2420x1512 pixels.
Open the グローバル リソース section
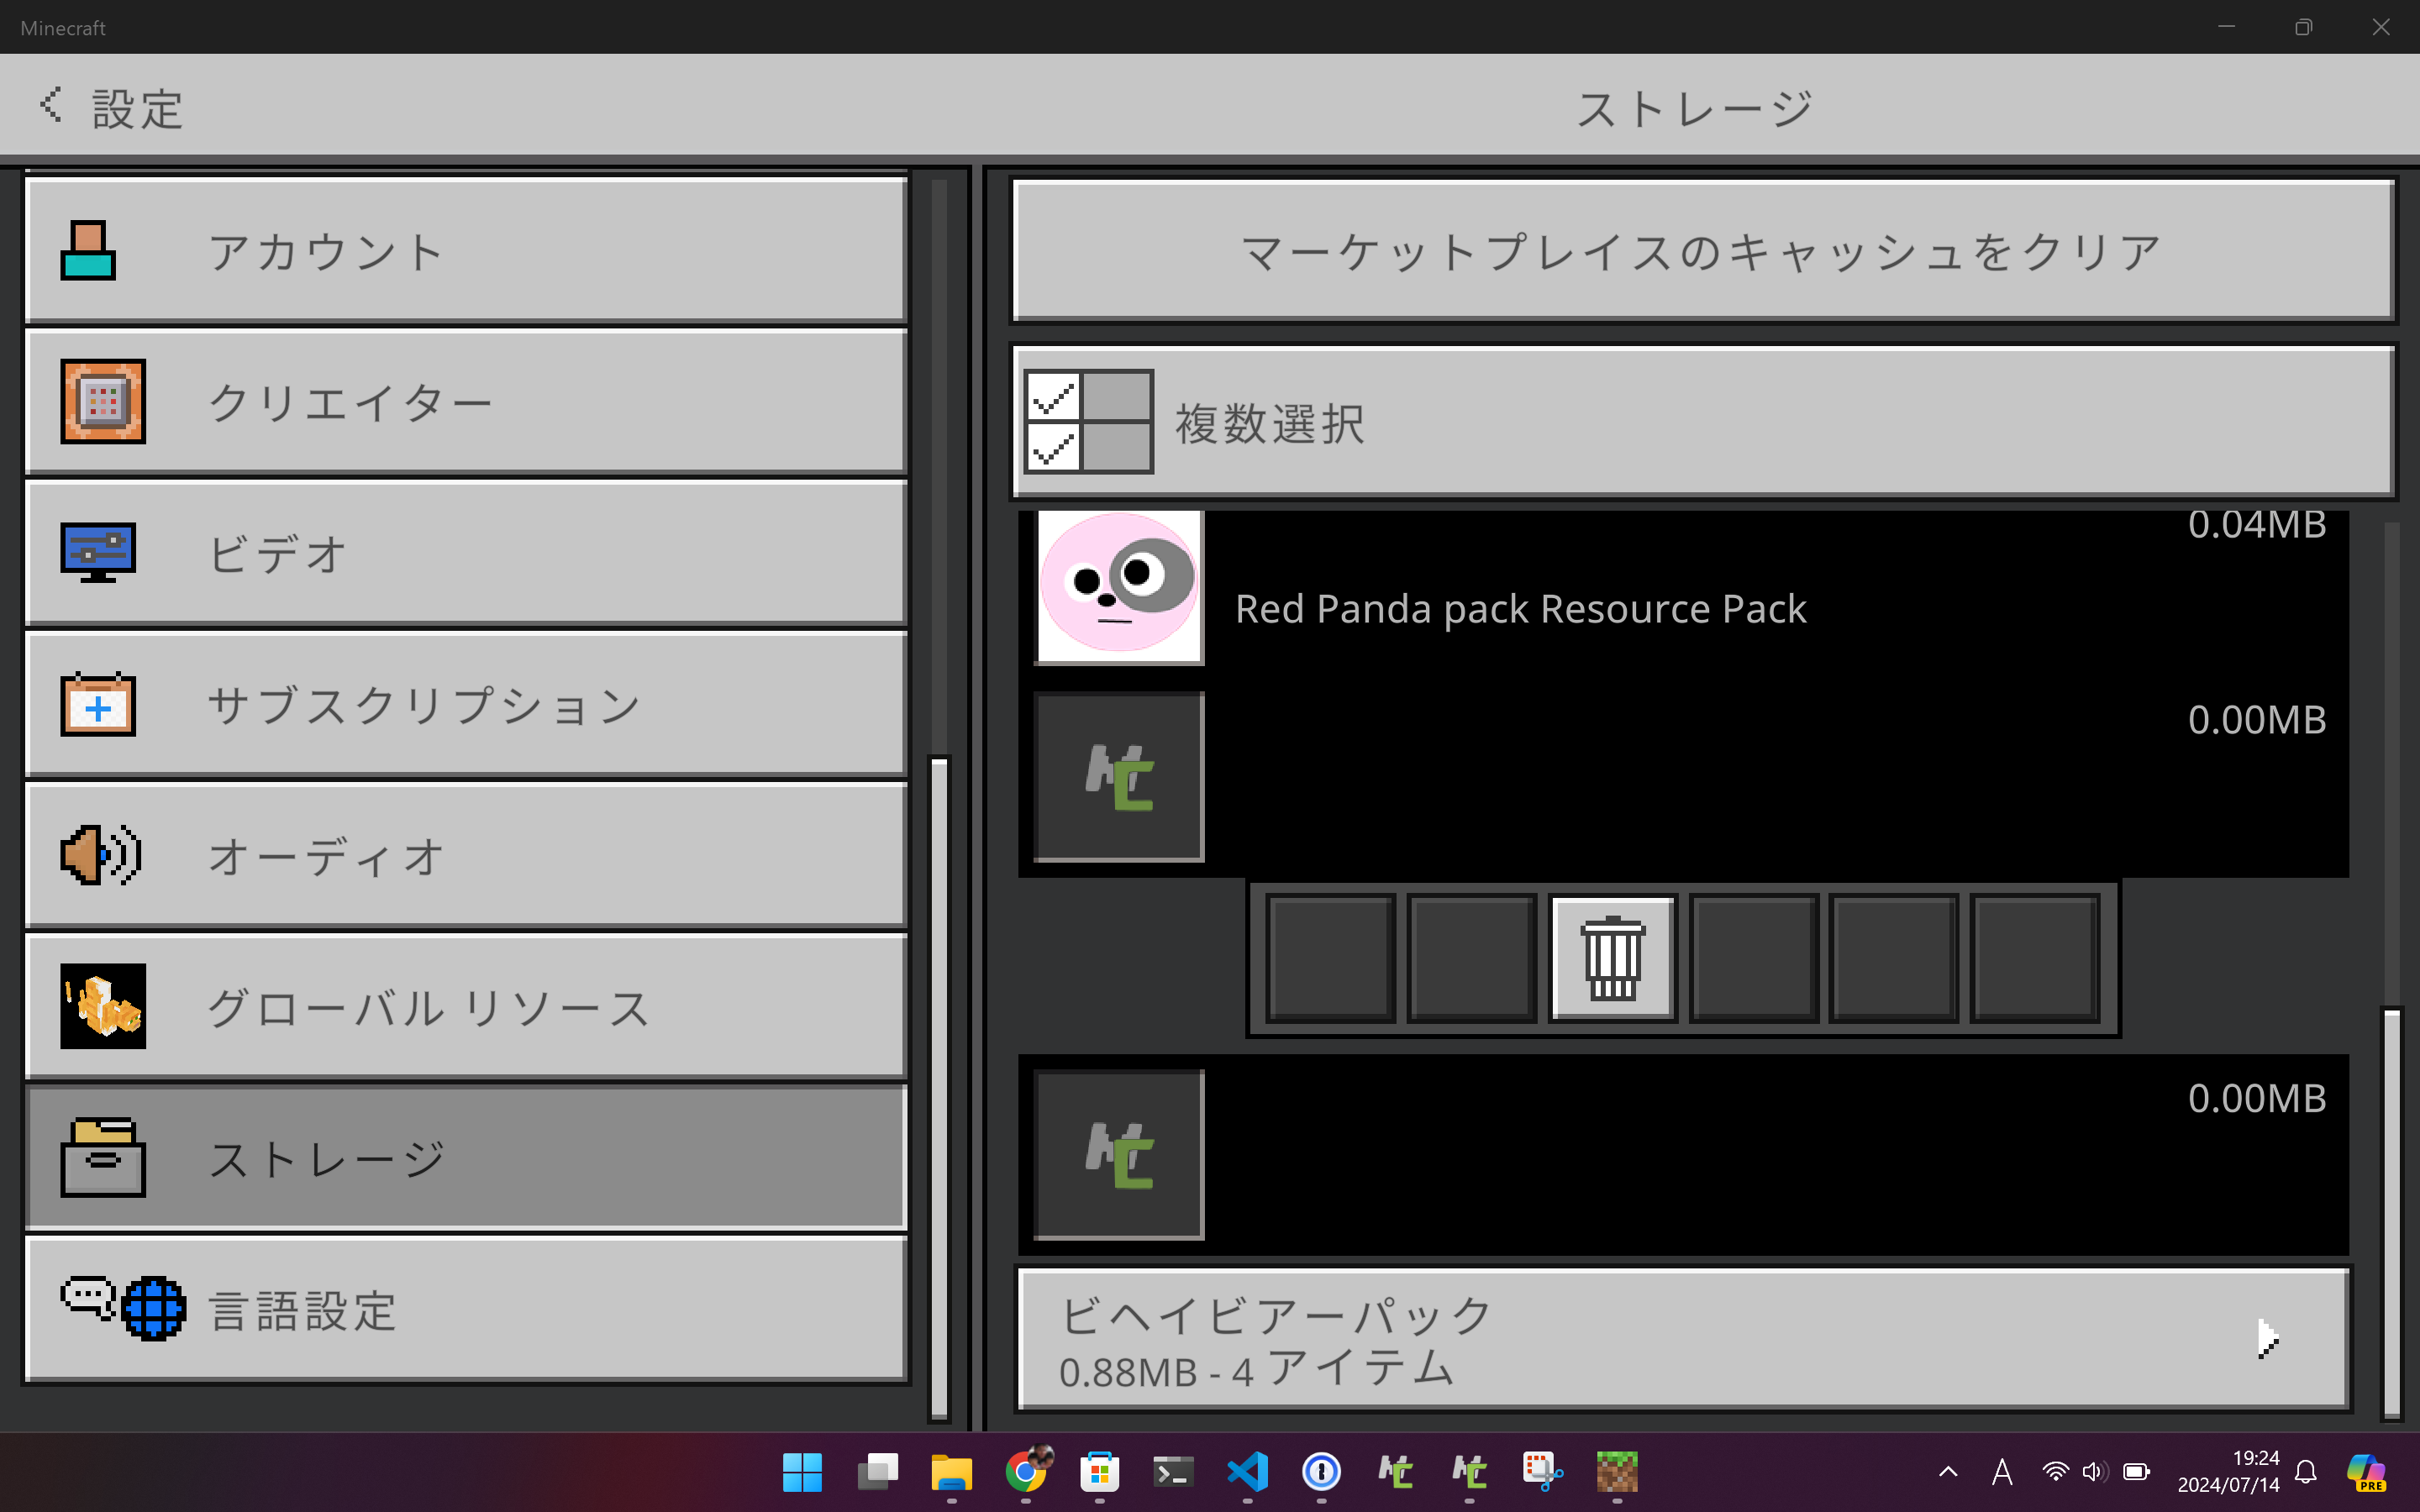[x=465, y=1006]
